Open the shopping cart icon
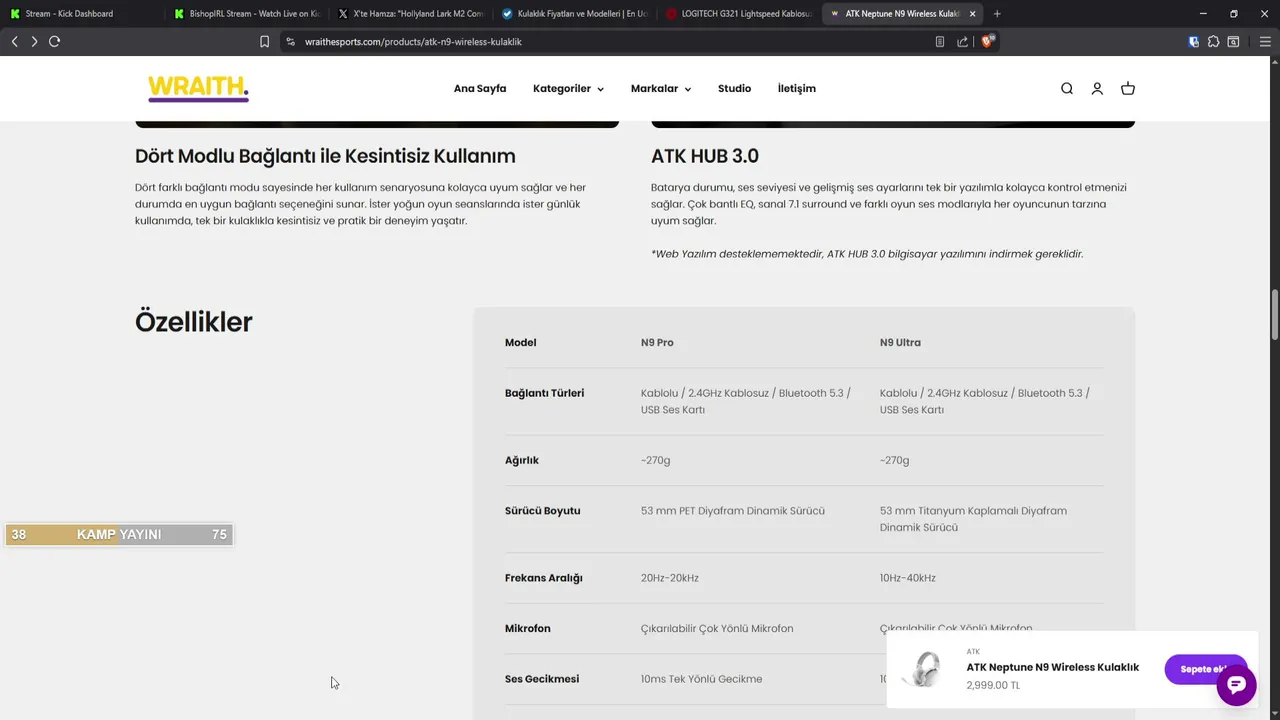 coord(1128,89)
